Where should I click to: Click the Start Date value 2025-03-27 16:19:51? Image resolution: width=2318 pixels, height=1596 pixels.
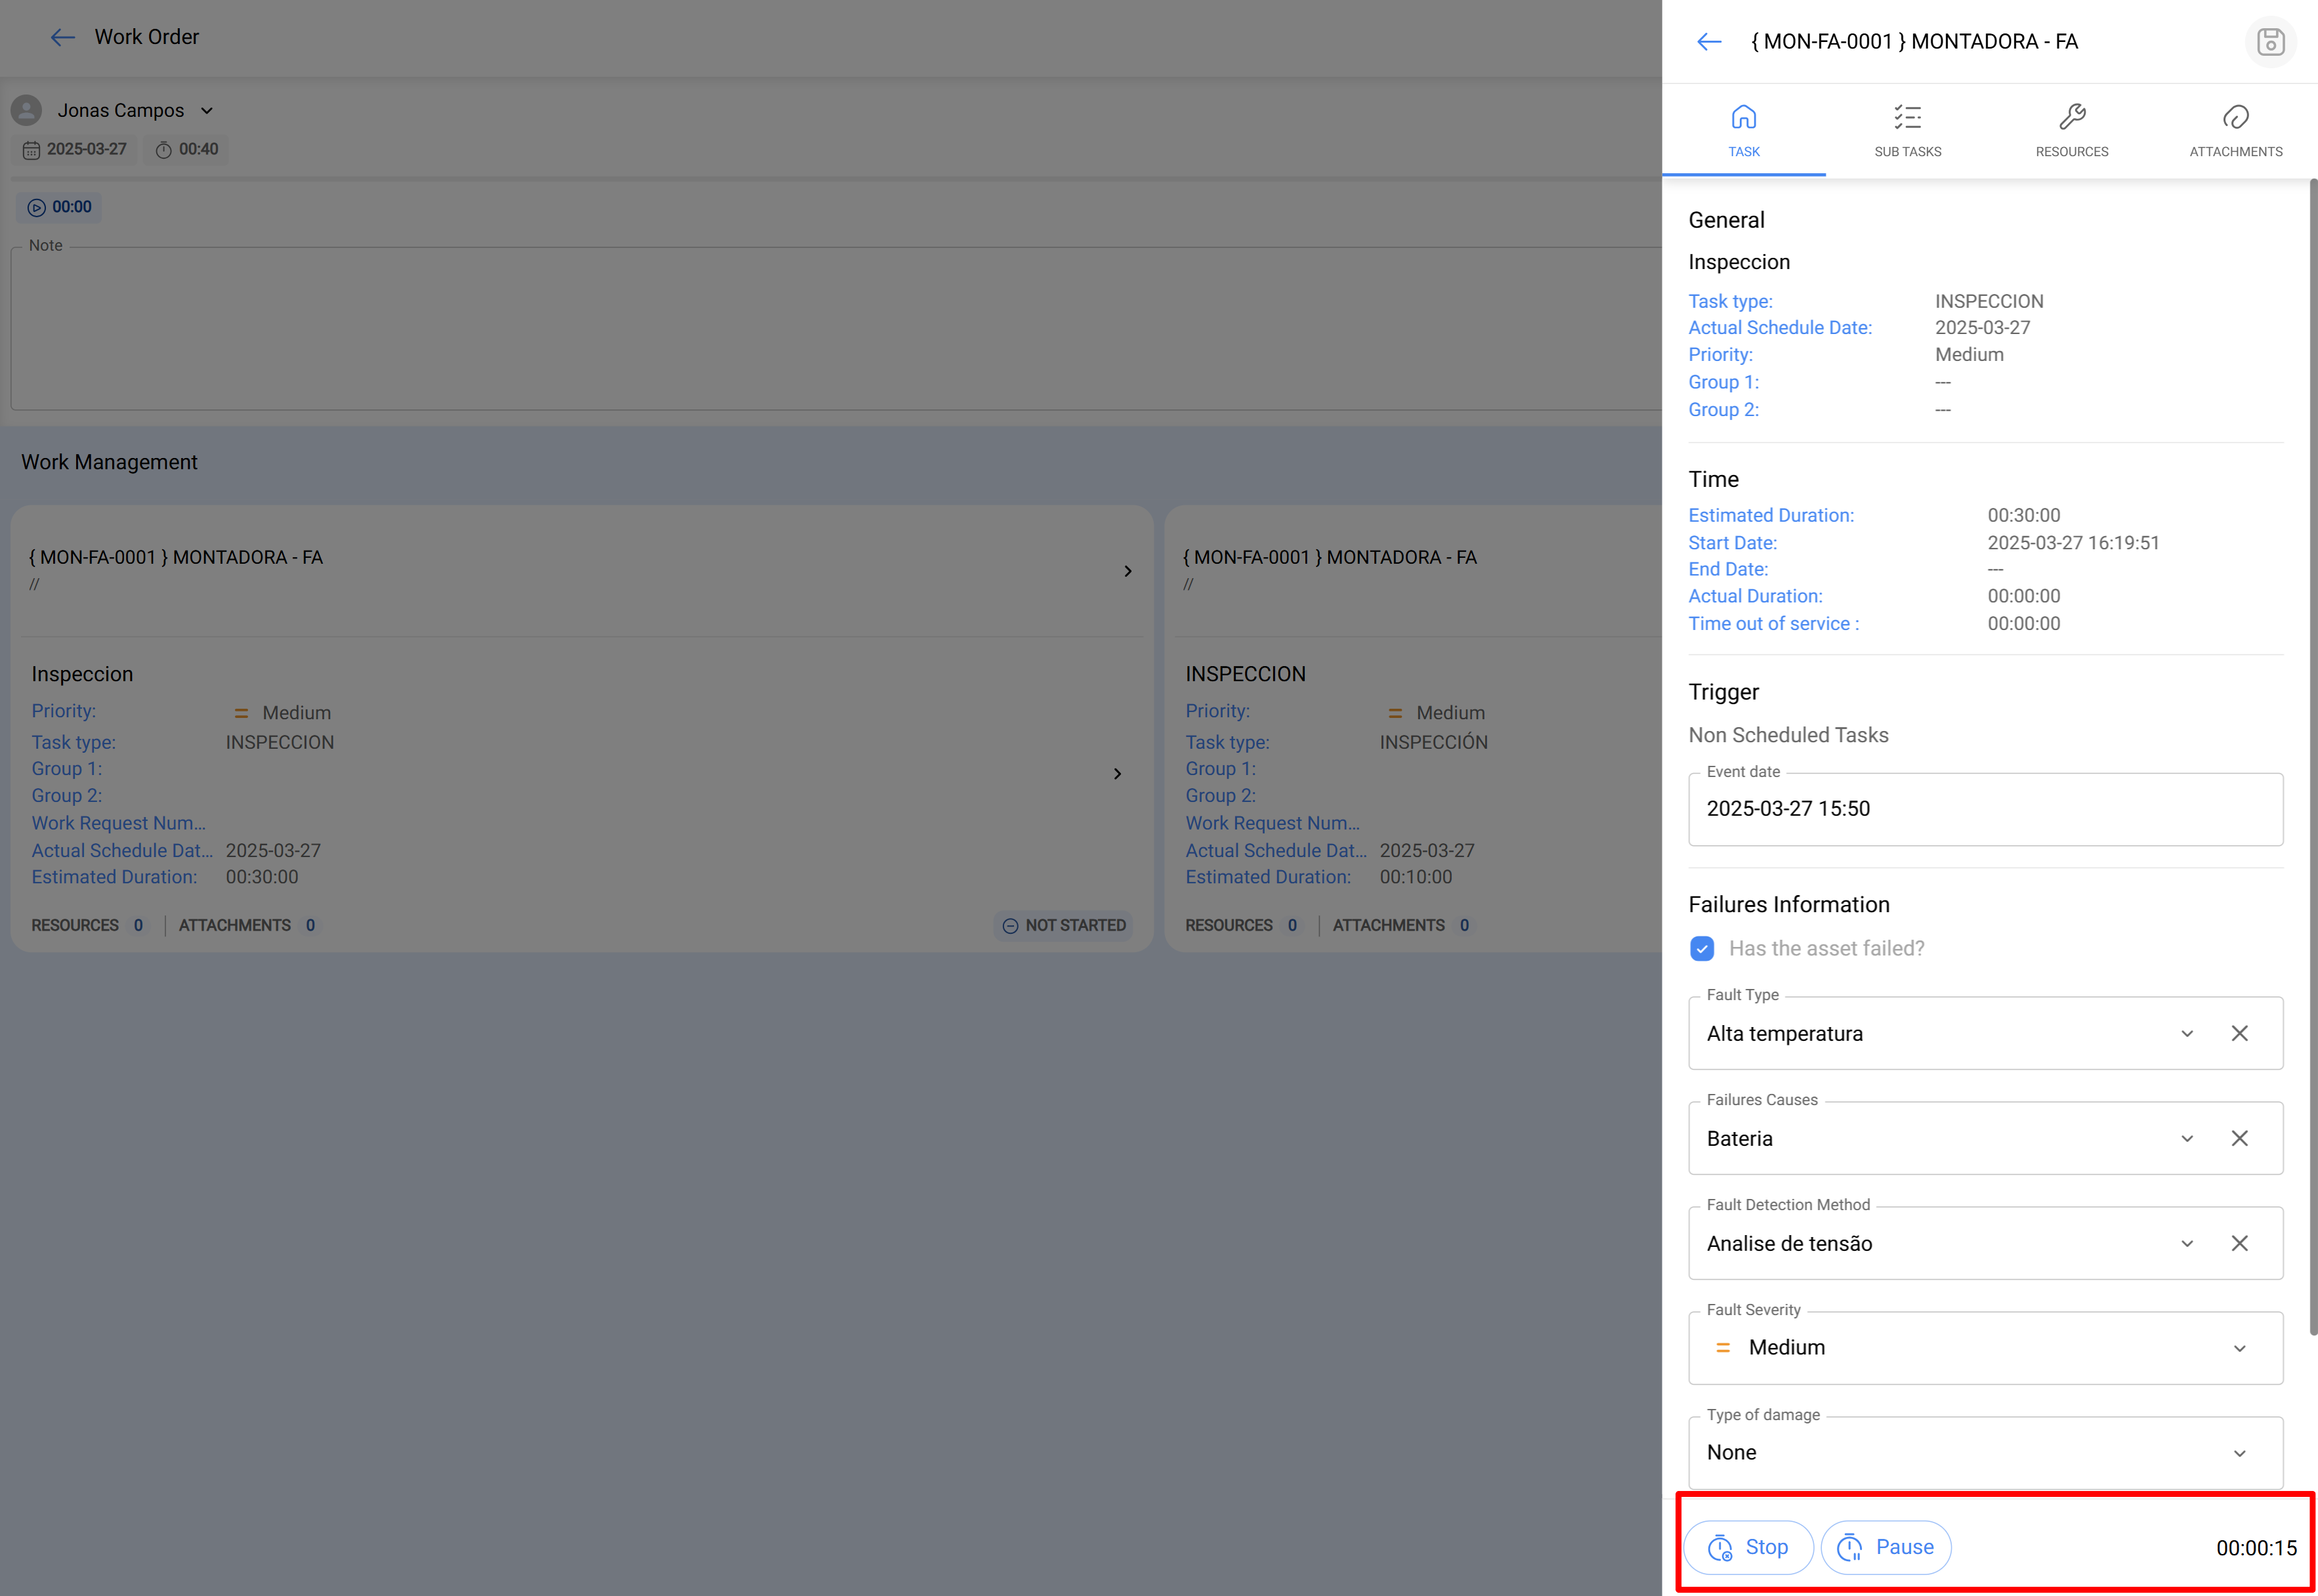(2073, 543)
